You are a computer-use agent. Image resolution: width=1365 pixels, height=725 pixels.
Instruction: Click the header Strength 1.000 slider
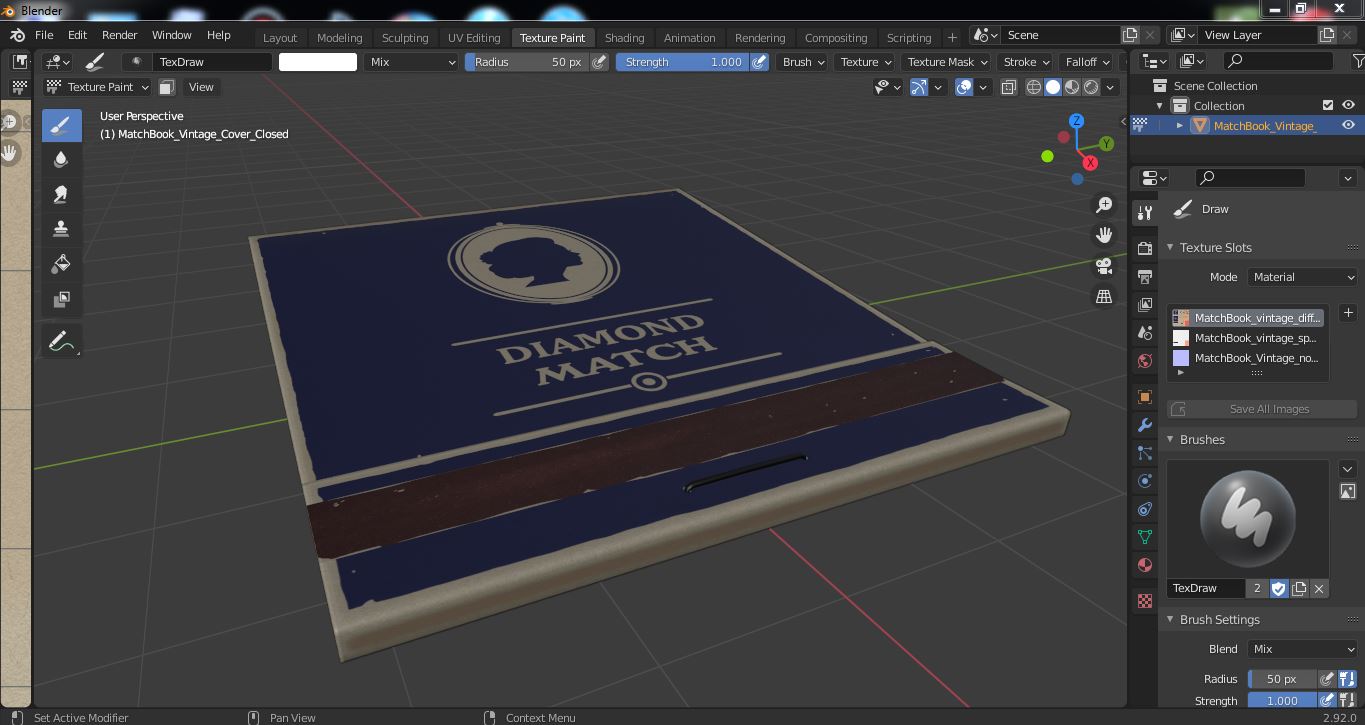pos(682,62)
